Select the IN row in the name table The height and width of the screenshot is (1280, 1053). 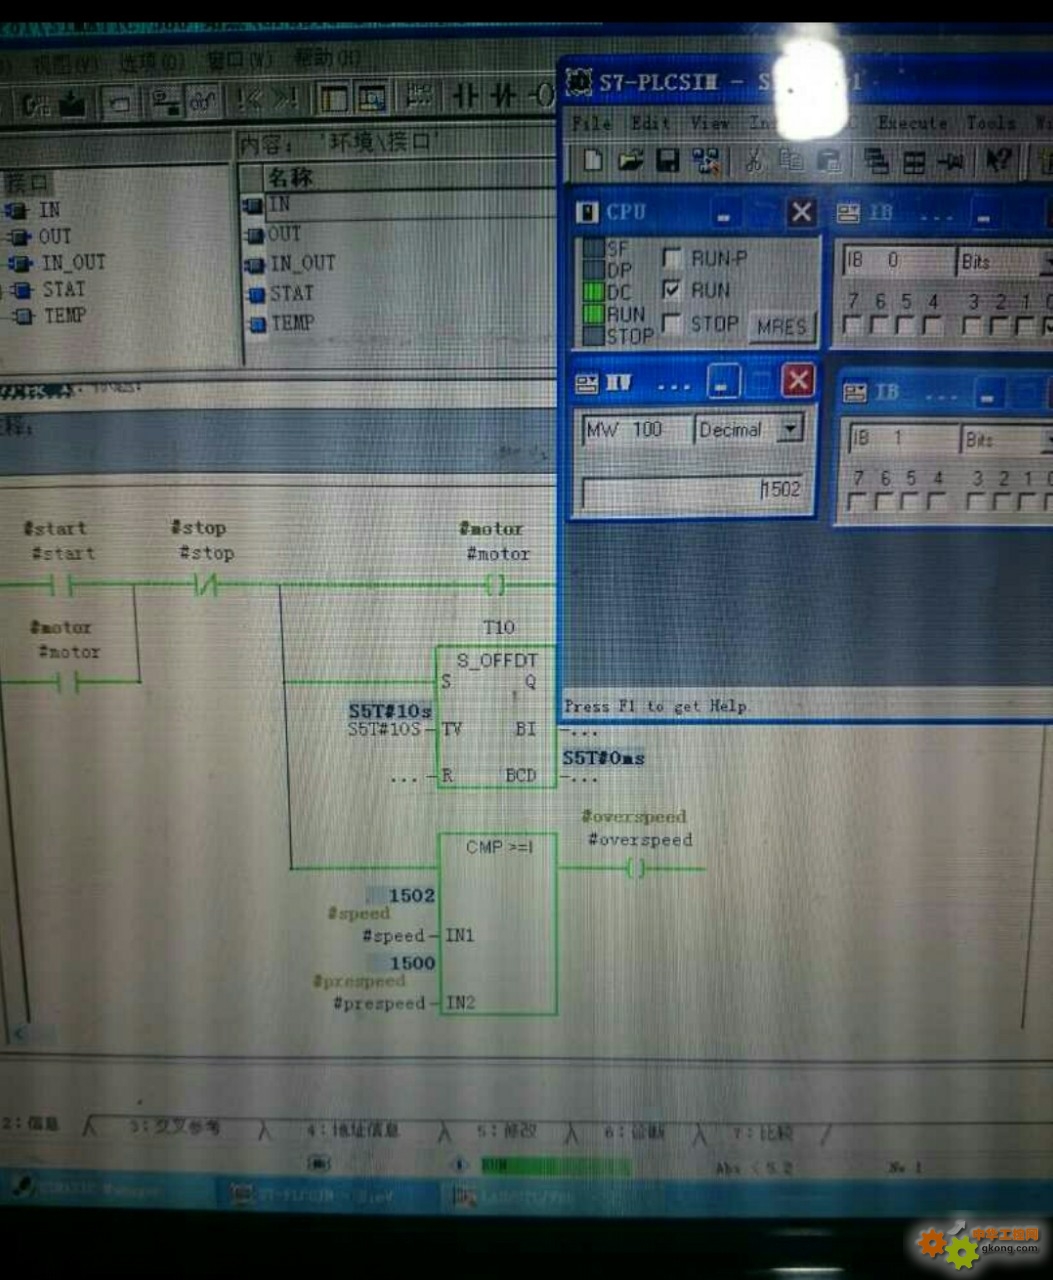point(399,204)
